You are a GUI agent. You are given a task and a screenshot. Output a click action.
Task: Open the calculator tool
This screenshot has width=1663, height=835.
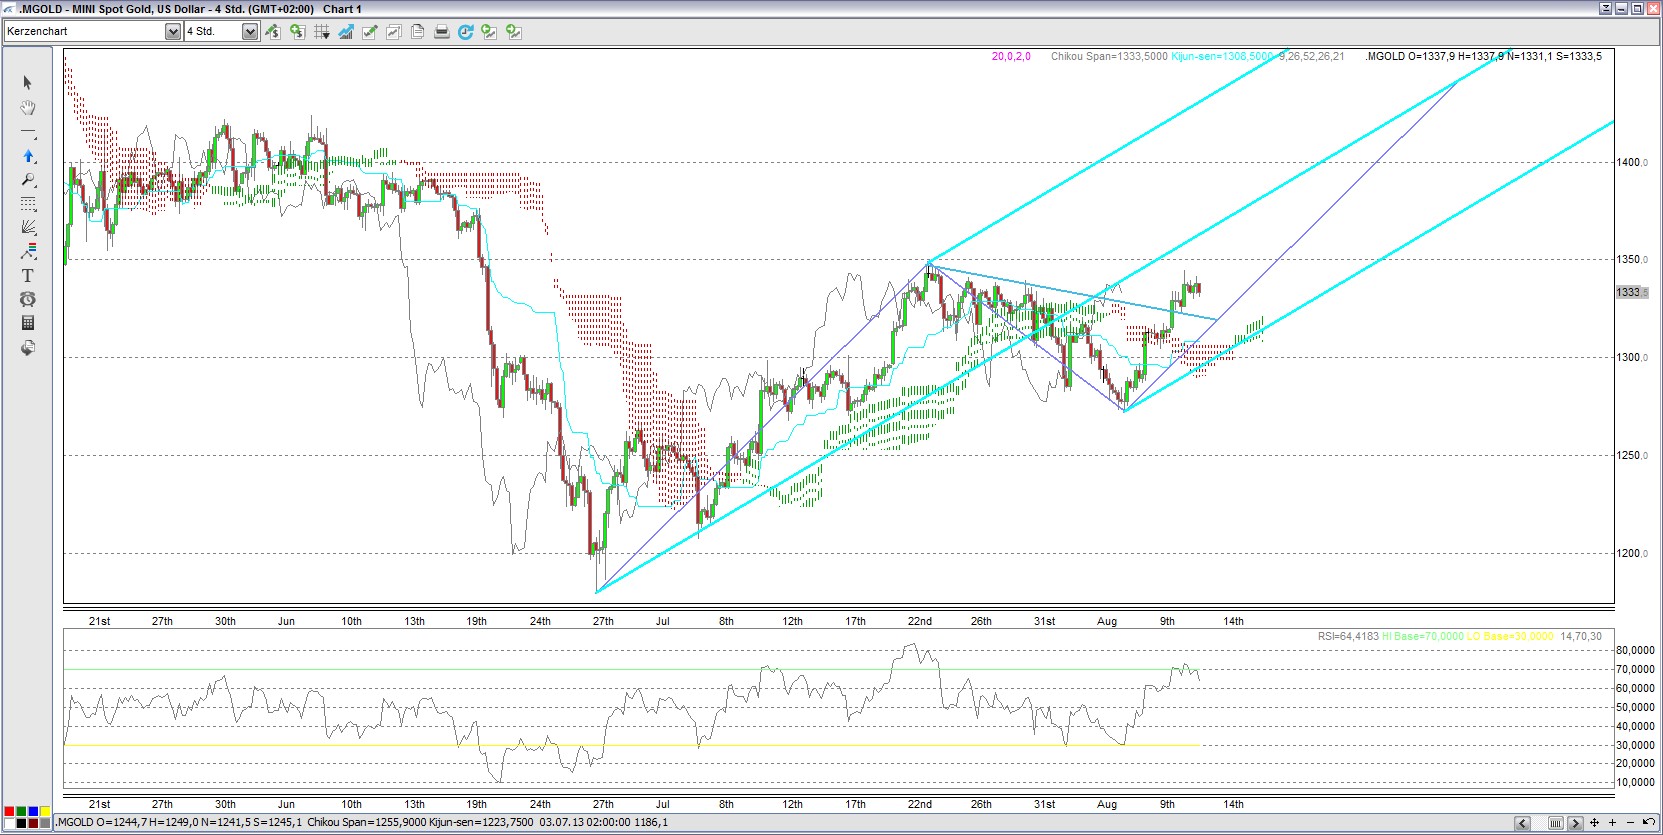tap(28, 323)
